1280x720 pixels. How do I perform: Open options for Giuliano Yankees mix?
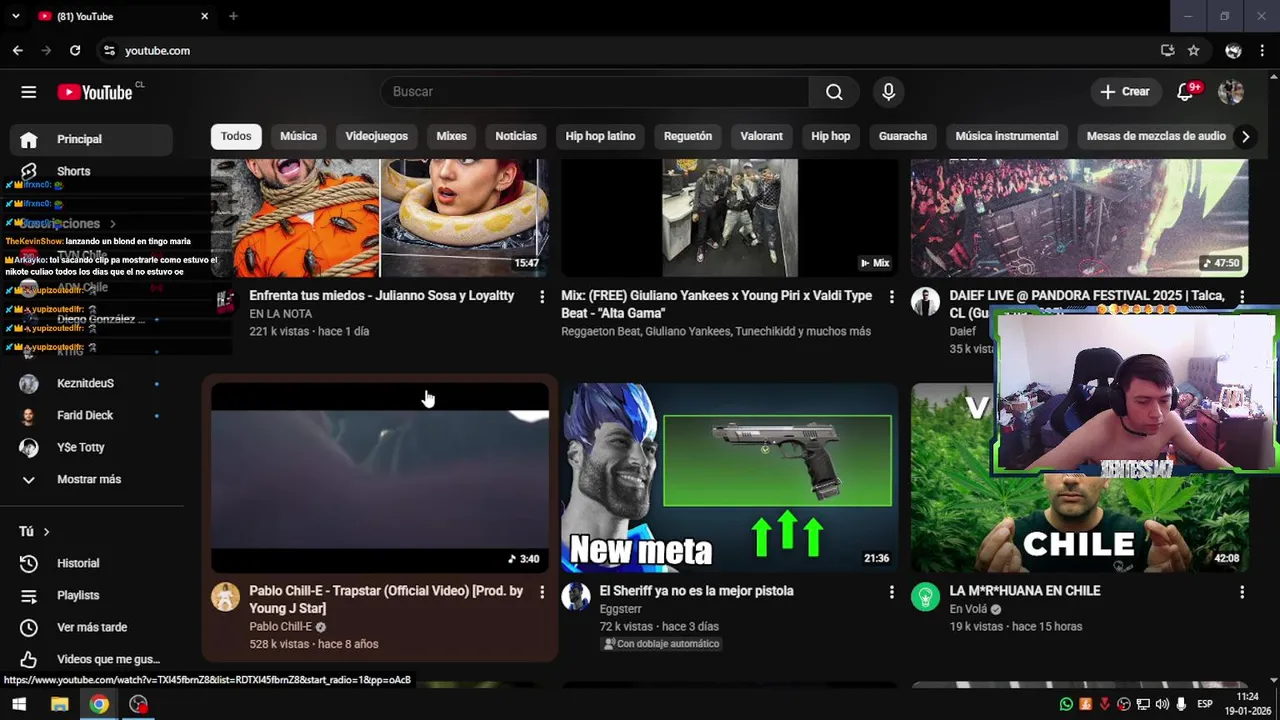tap(892, 297)
